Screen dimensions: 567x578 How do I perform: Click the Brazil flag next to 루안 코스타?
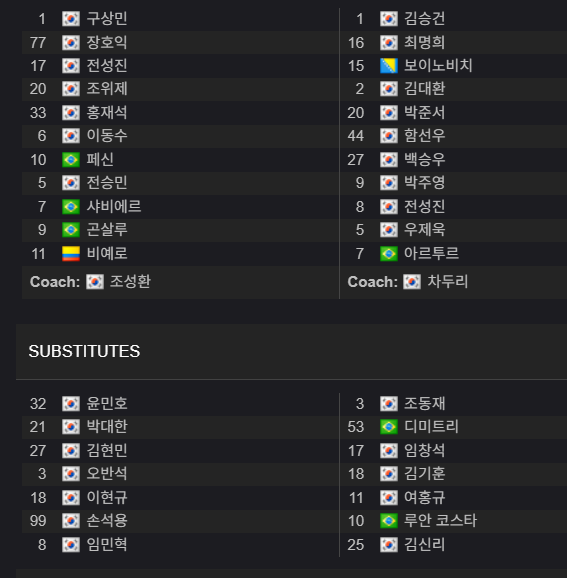tap(389, 521)
